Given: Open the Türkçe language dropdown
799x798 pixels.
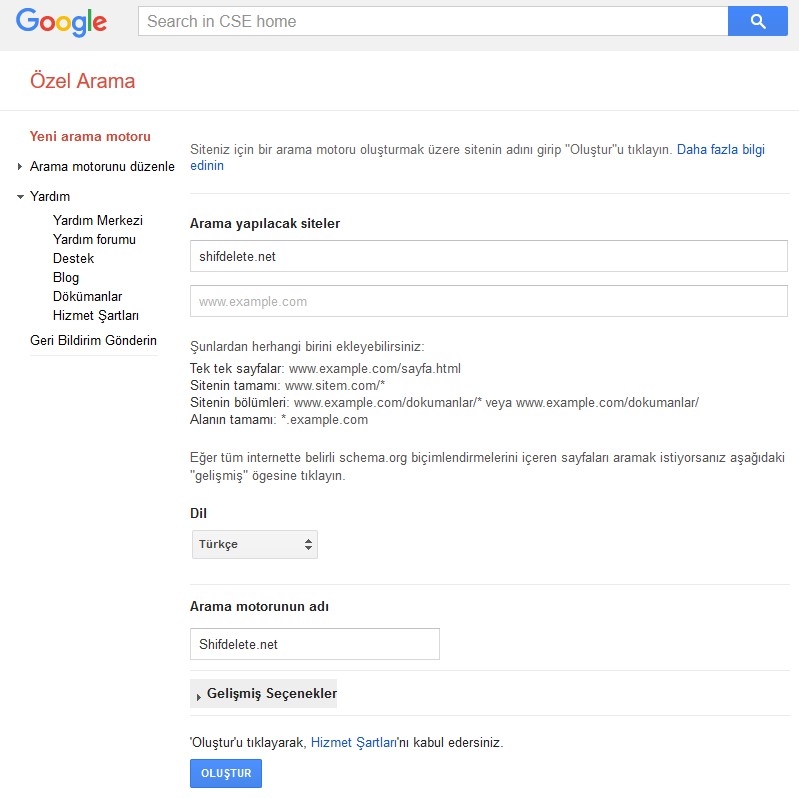Looking at the screenshot, I should click(x=255, y=544).
